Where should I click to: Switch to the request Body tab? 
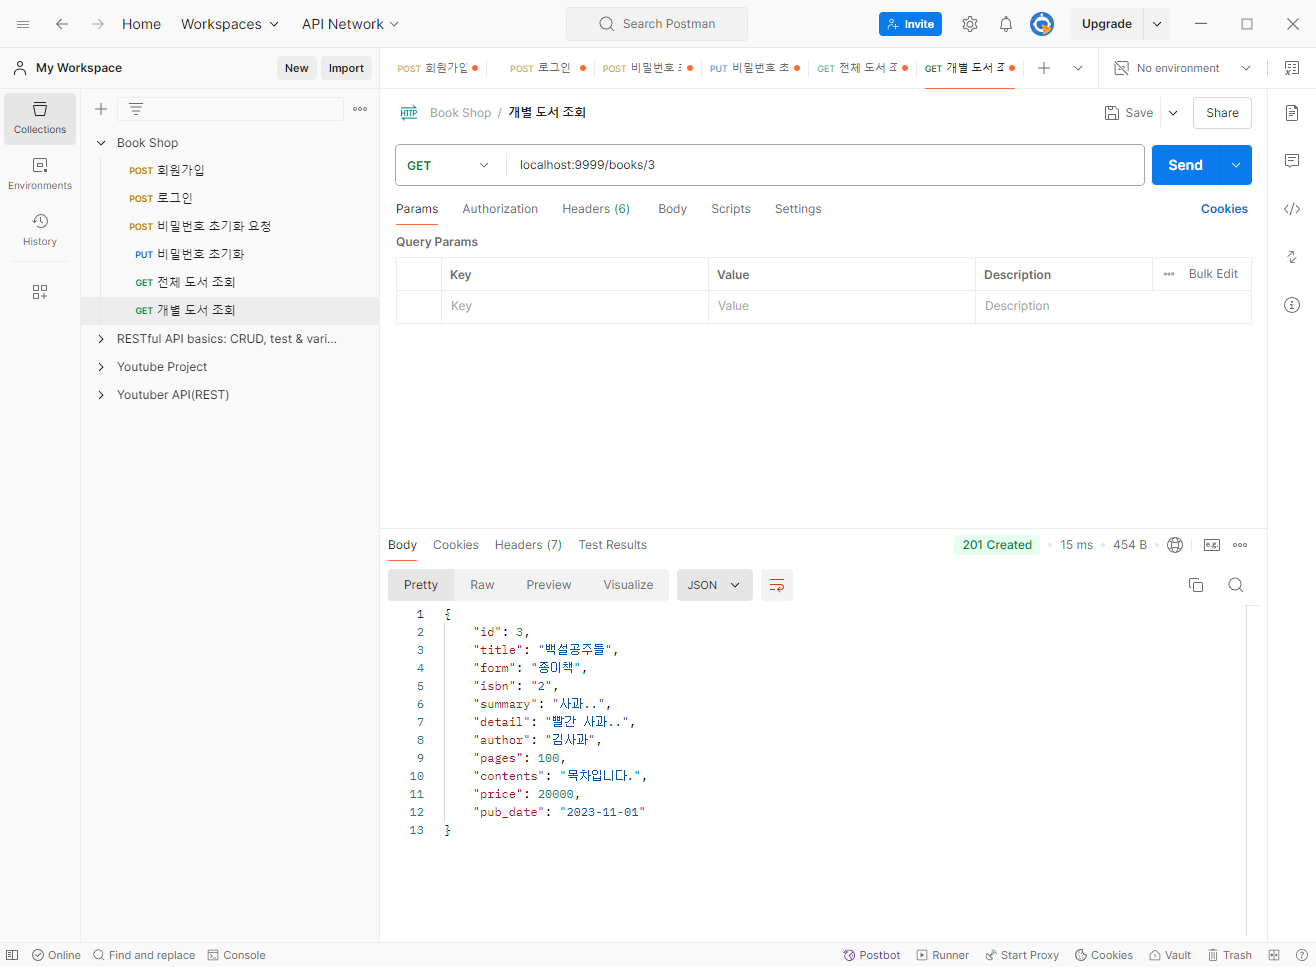(x=672, y=209)
